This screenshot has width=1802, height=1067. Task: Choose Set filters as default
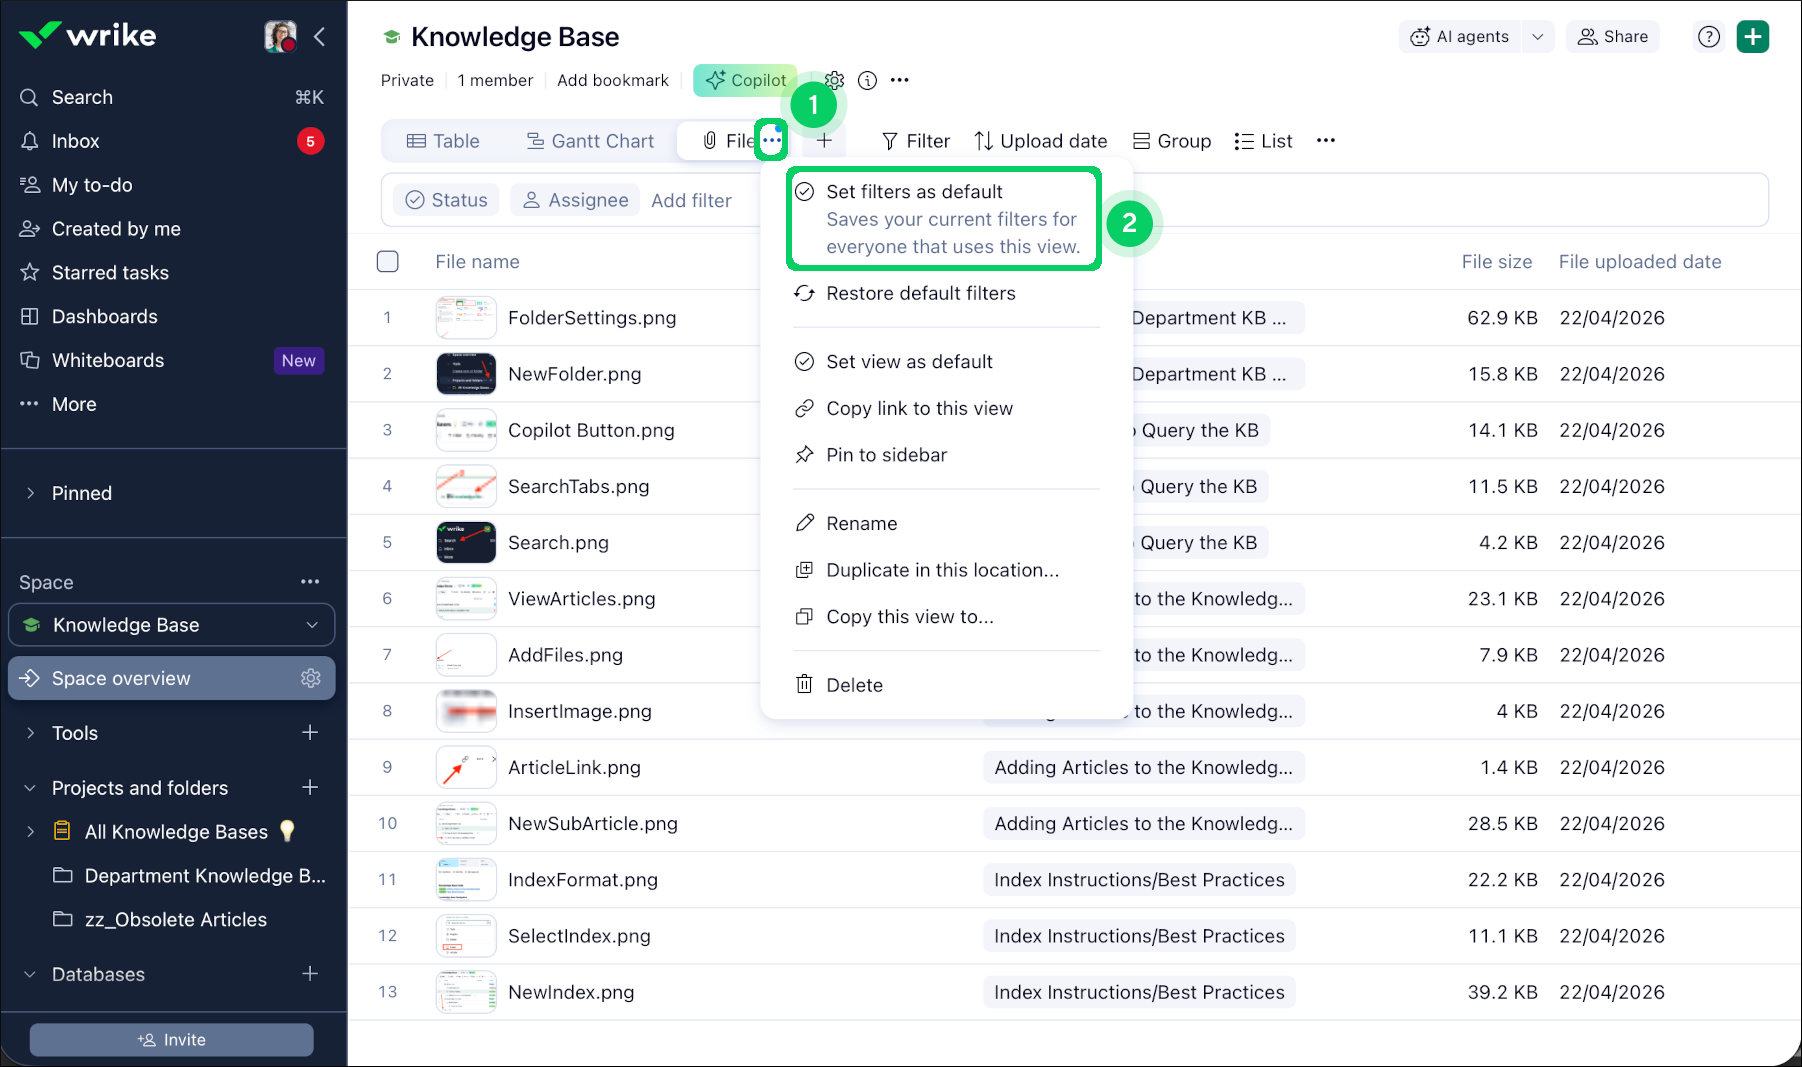coord(944,219)
